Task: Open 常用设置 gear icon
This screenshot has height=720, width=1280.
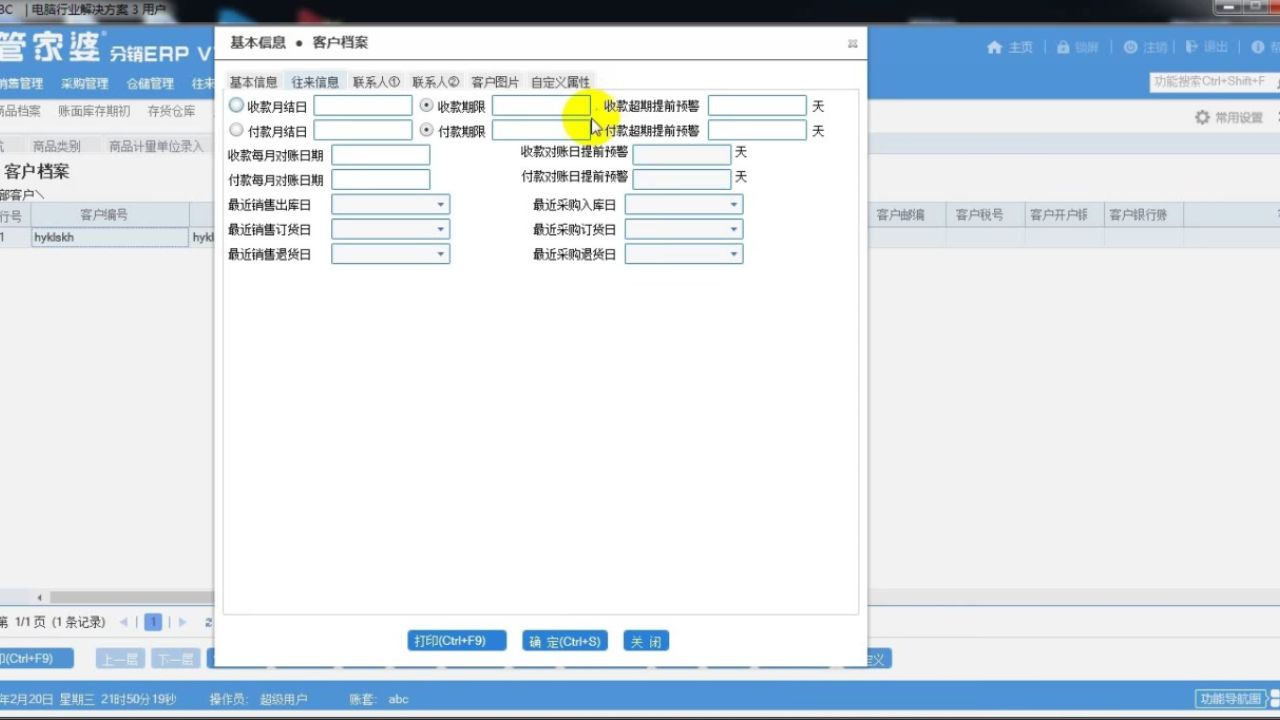Action: coord(1202,117)
